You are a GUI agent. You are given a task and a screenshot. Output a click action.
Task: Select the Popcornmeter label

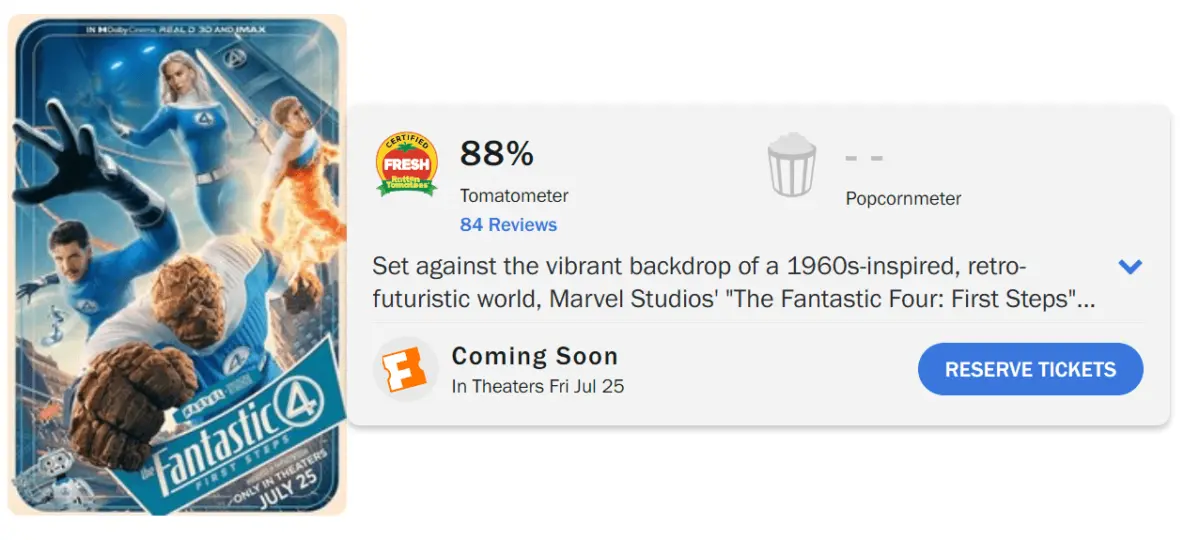[903, 199]
